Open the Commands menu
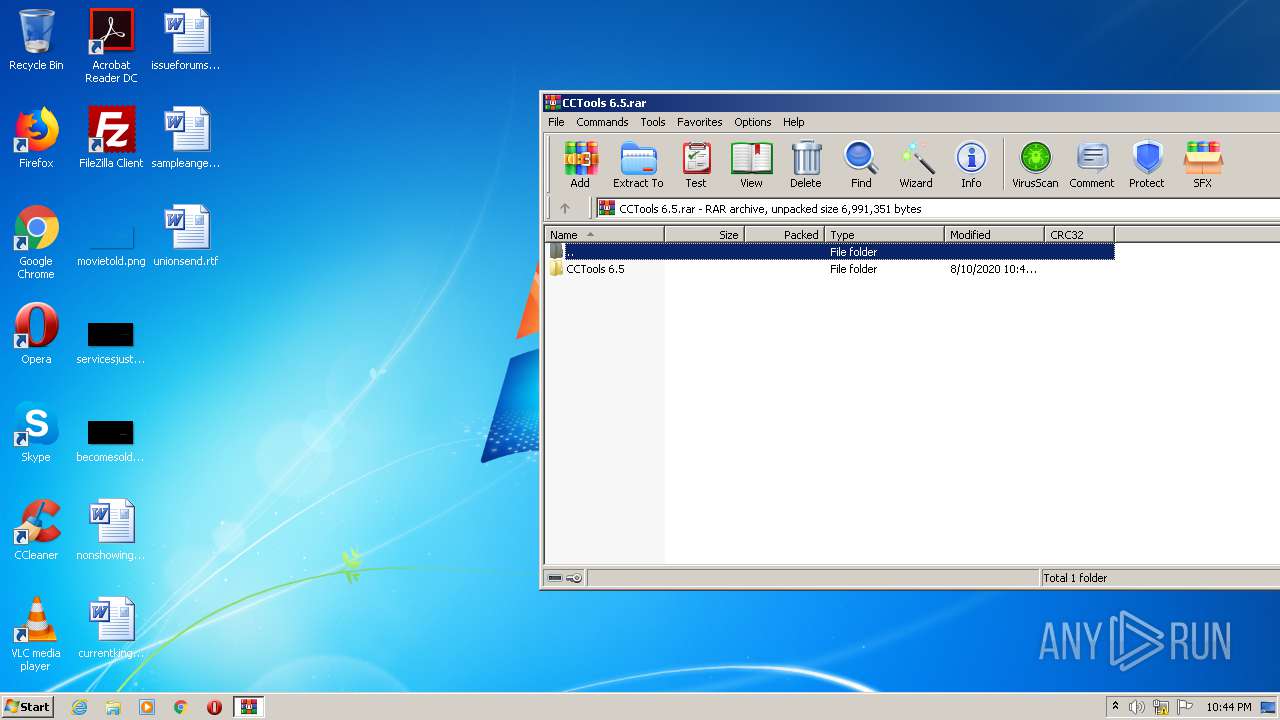Image resolution: width=1280 pixels, height=720 pixels. 602,122
